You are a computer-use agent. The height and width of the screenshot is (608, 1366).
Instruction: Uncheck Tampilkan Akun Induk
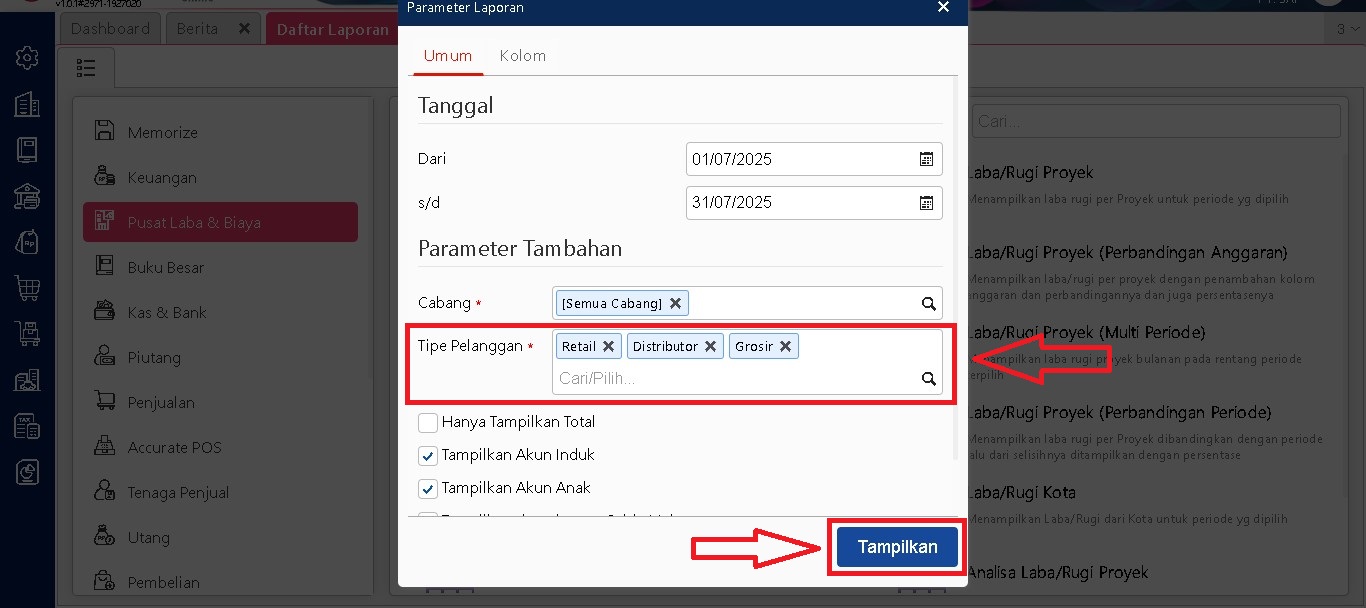click(428, 455)
